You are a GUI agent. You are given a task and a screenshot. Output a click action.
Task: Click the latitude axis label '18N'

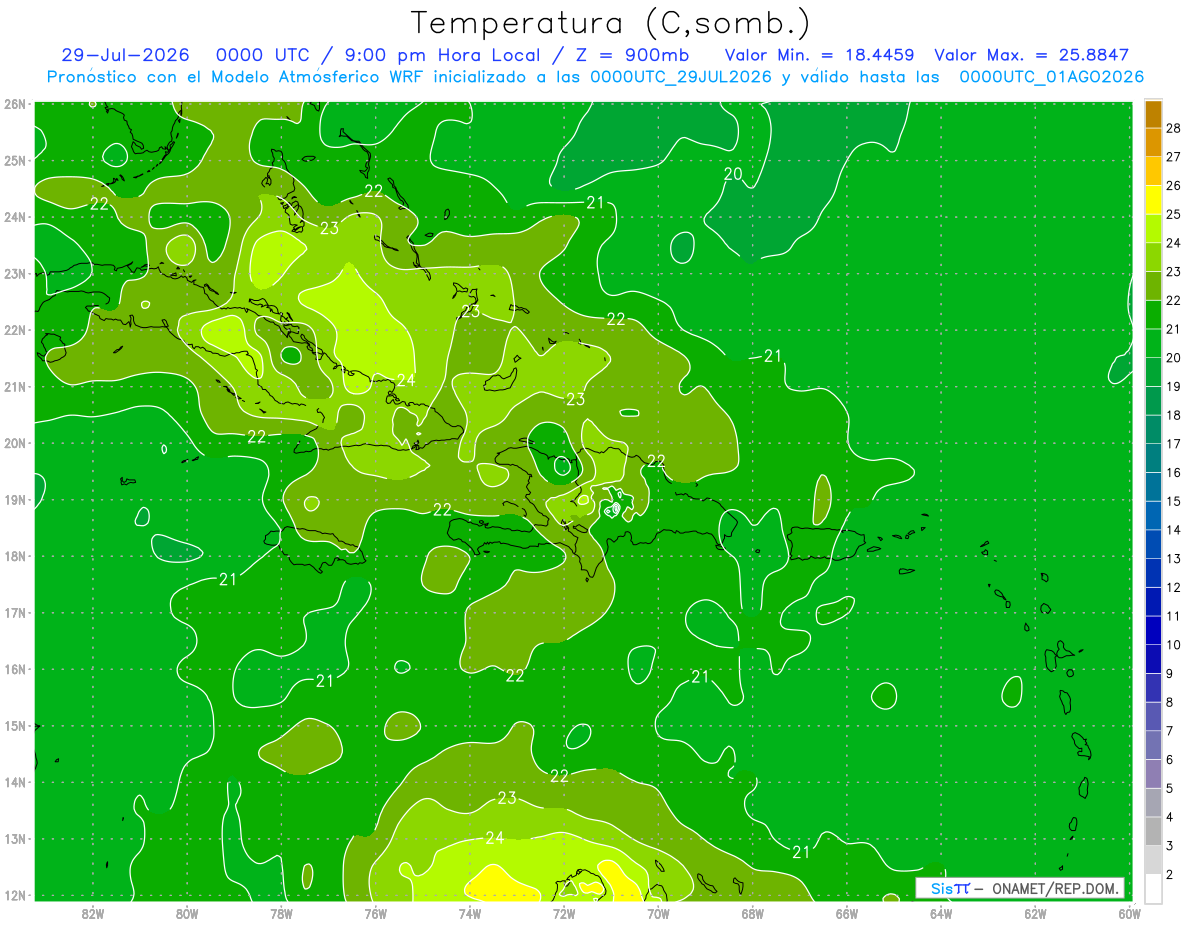pos(15,556)
